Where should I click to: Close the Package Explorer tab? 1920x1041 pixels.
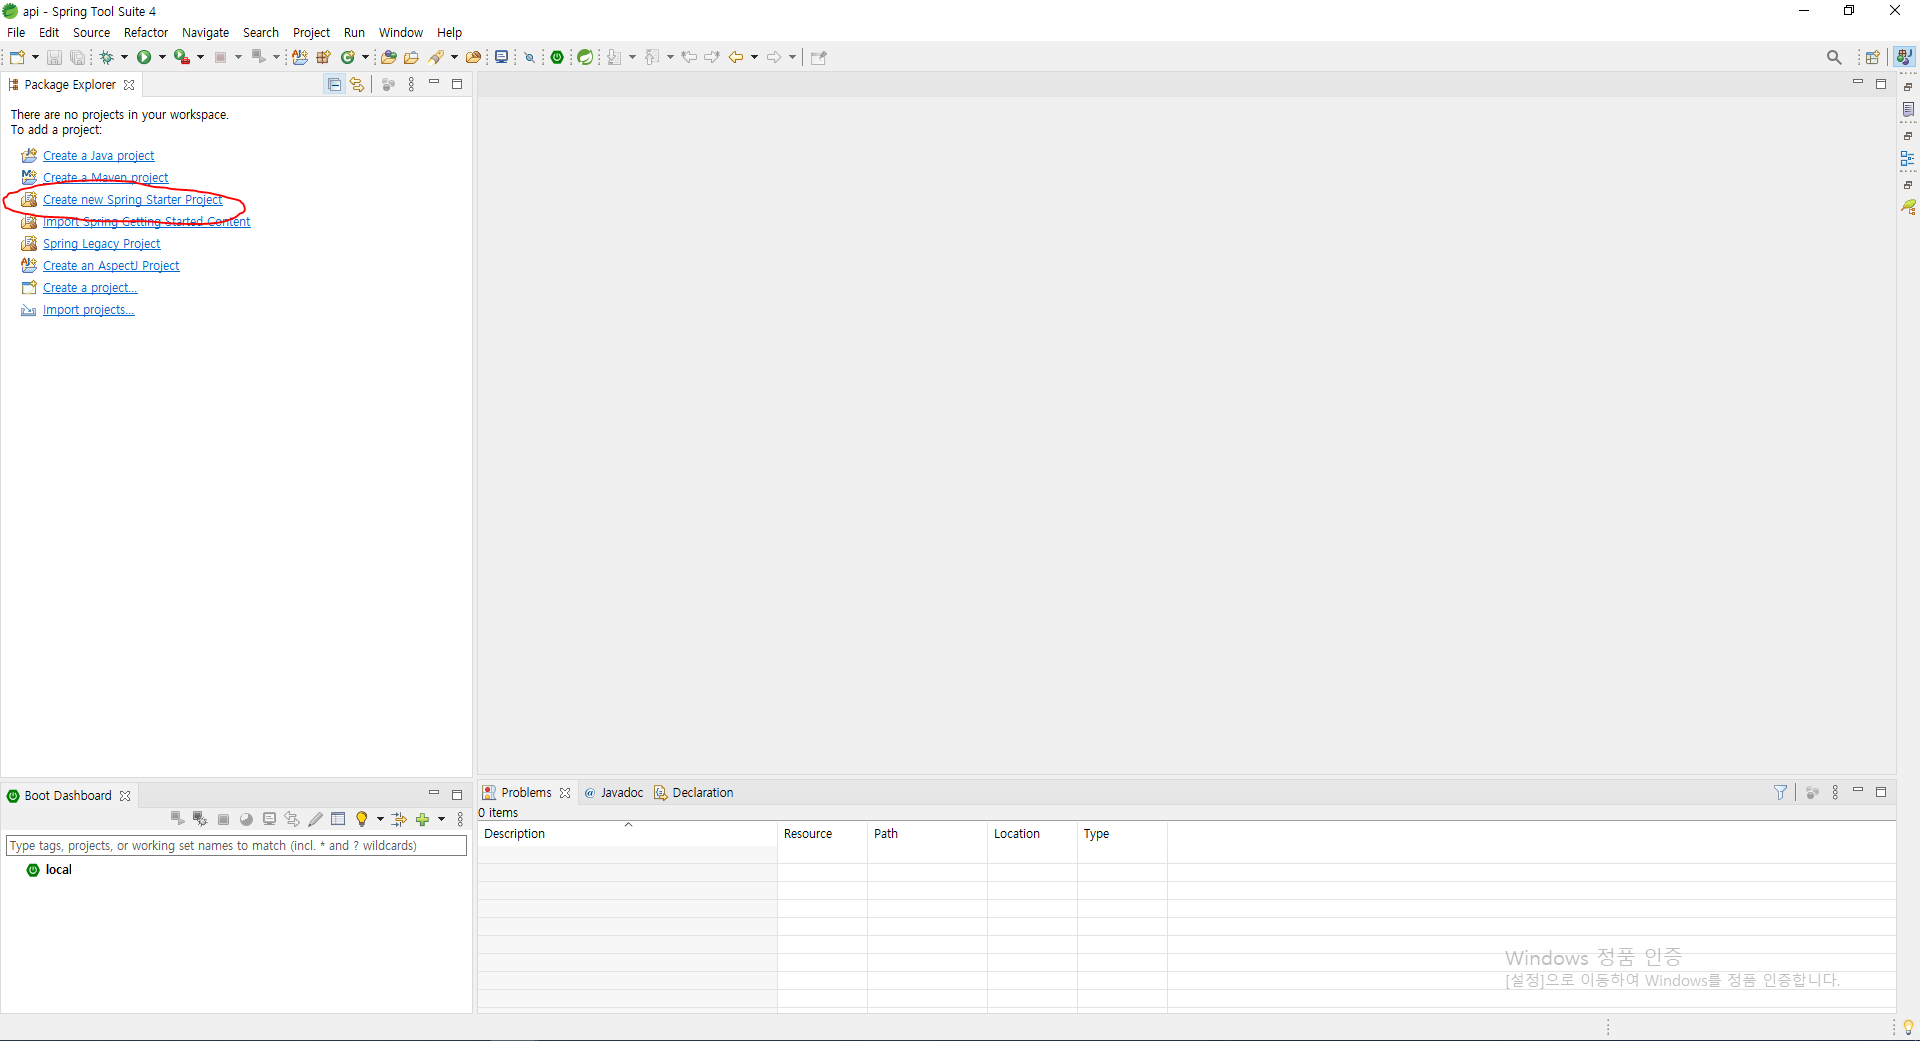click(x=129, y=85)
